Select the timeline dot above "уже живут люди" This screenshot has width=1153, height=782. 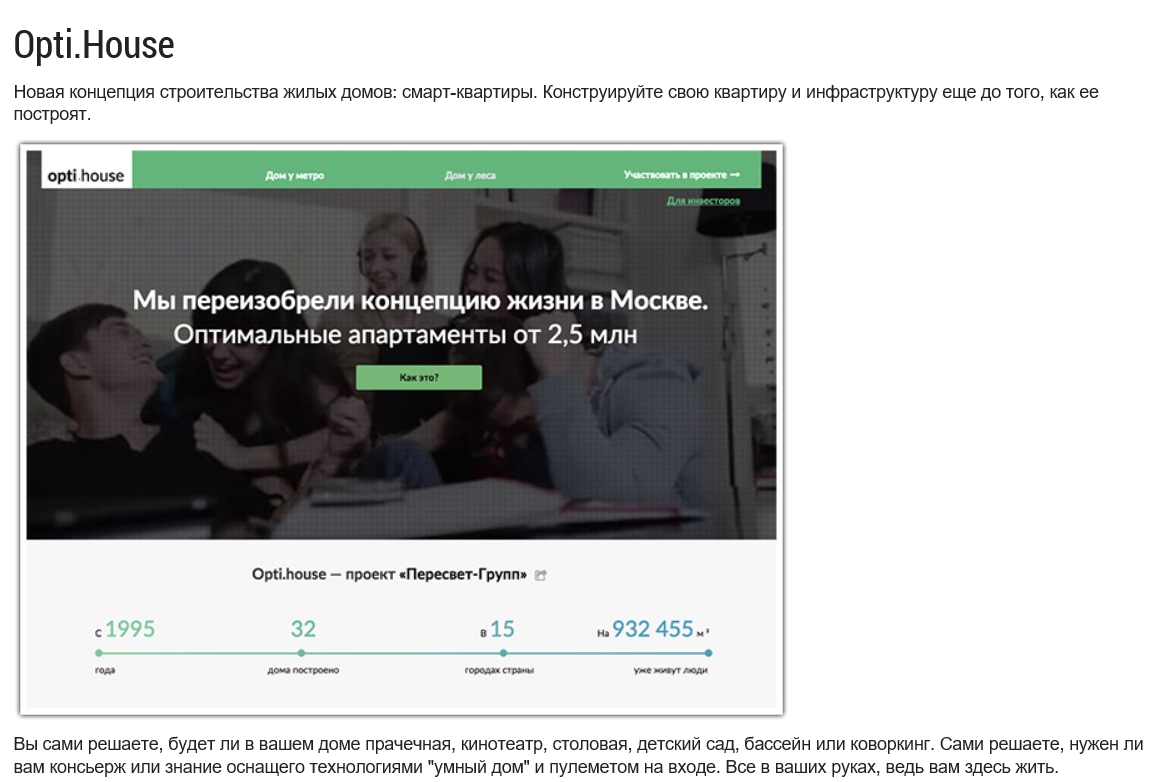[709, 653]
